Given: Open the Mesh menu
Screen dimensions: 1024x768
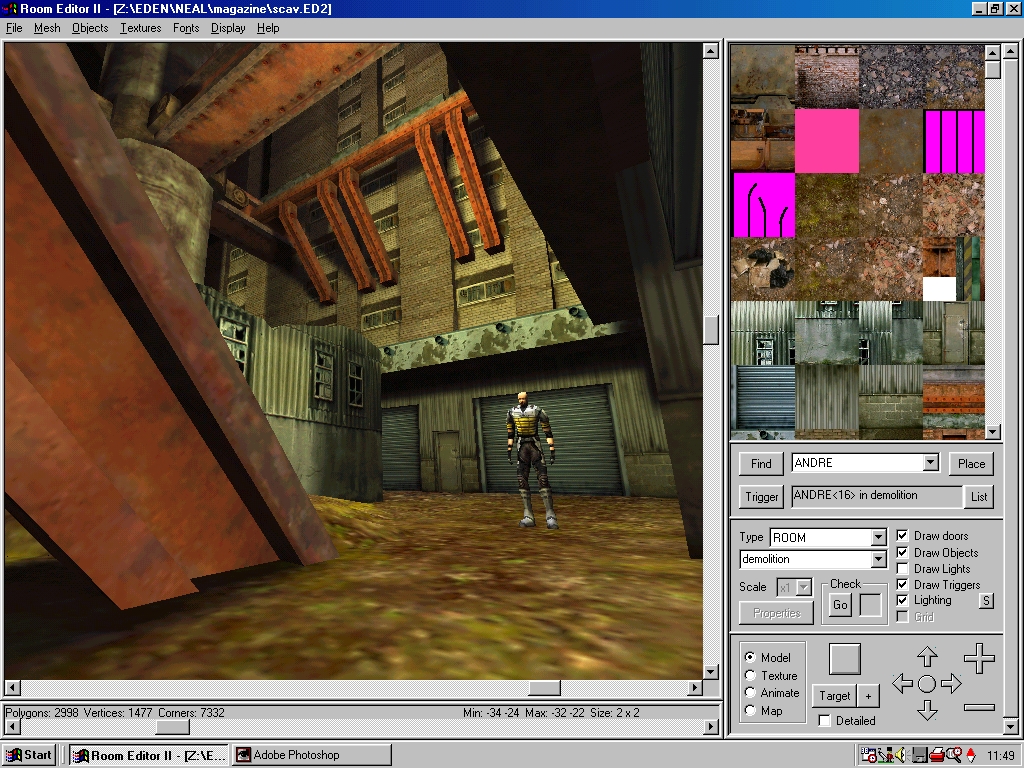Looking at the screenshot, I should (x=47, y=28).
